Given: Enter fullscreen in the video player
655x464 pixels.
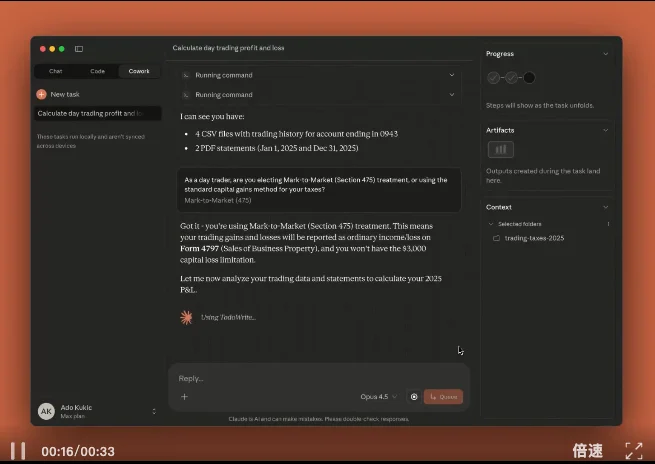Looking at the screenshot, I should pyautogui.click(x=634, y=451).
